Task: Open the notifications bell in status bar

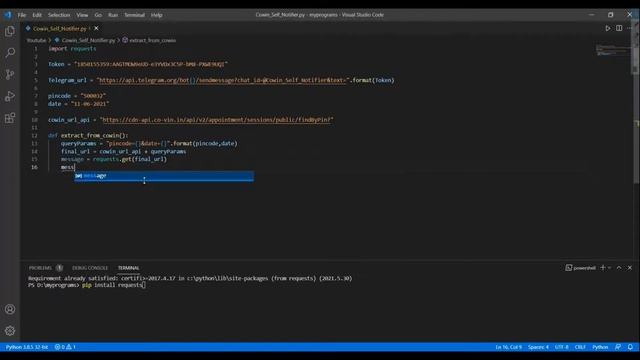Action: point(630,347)
